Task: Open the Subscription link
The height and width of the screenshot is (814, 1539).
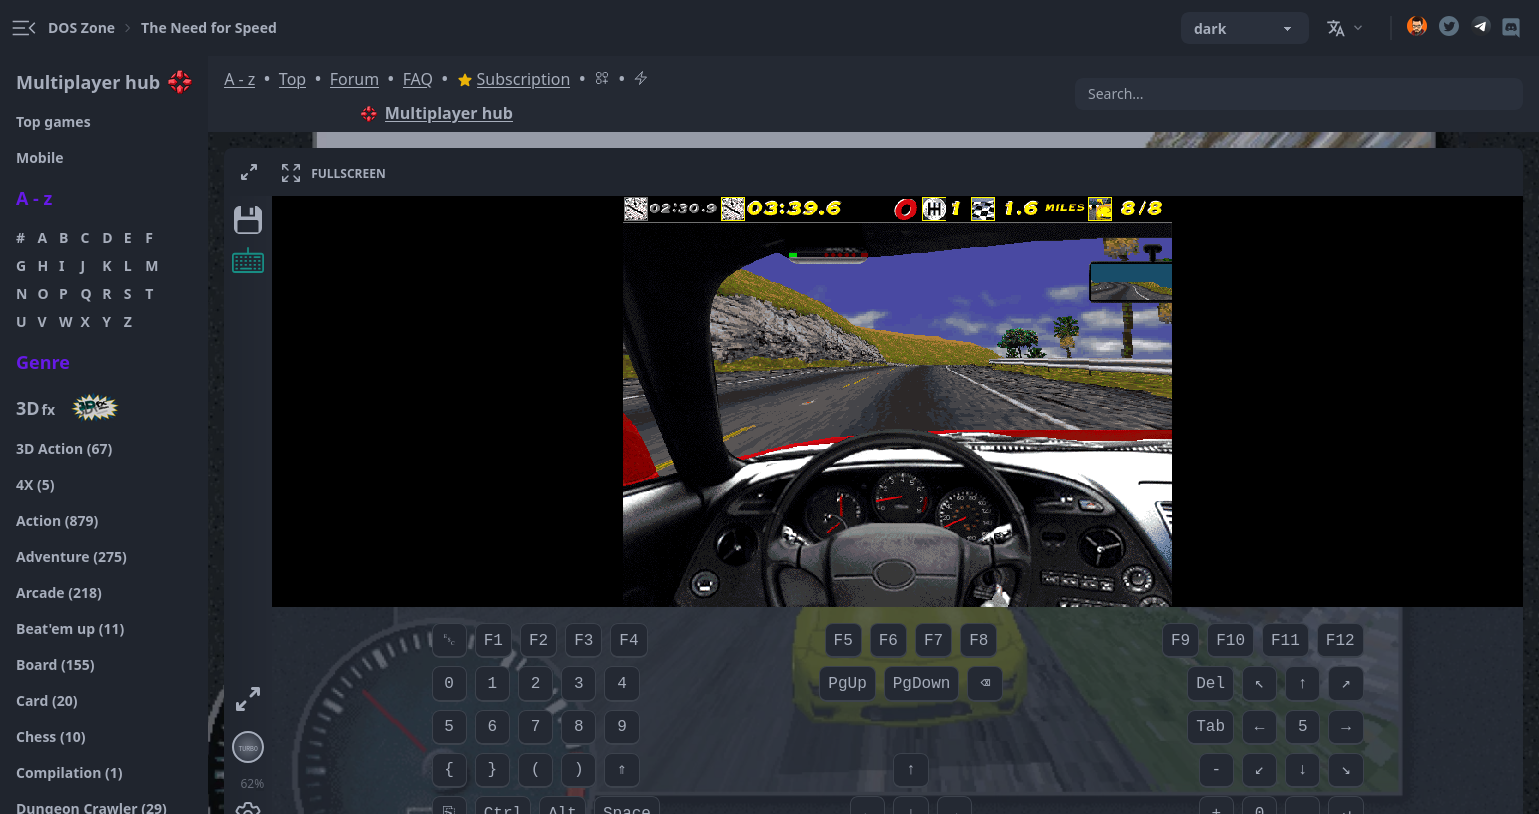Action: tap(522, 79)
